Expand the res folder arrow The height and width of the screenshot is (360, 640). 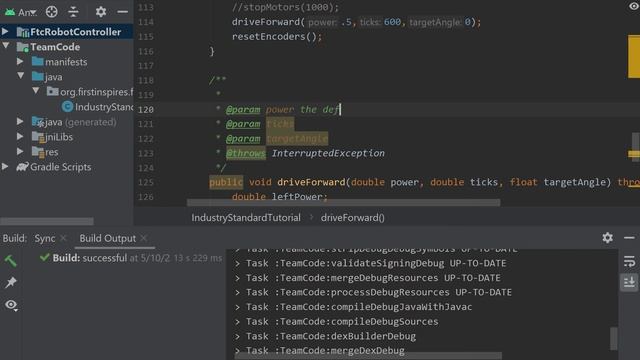20,151
